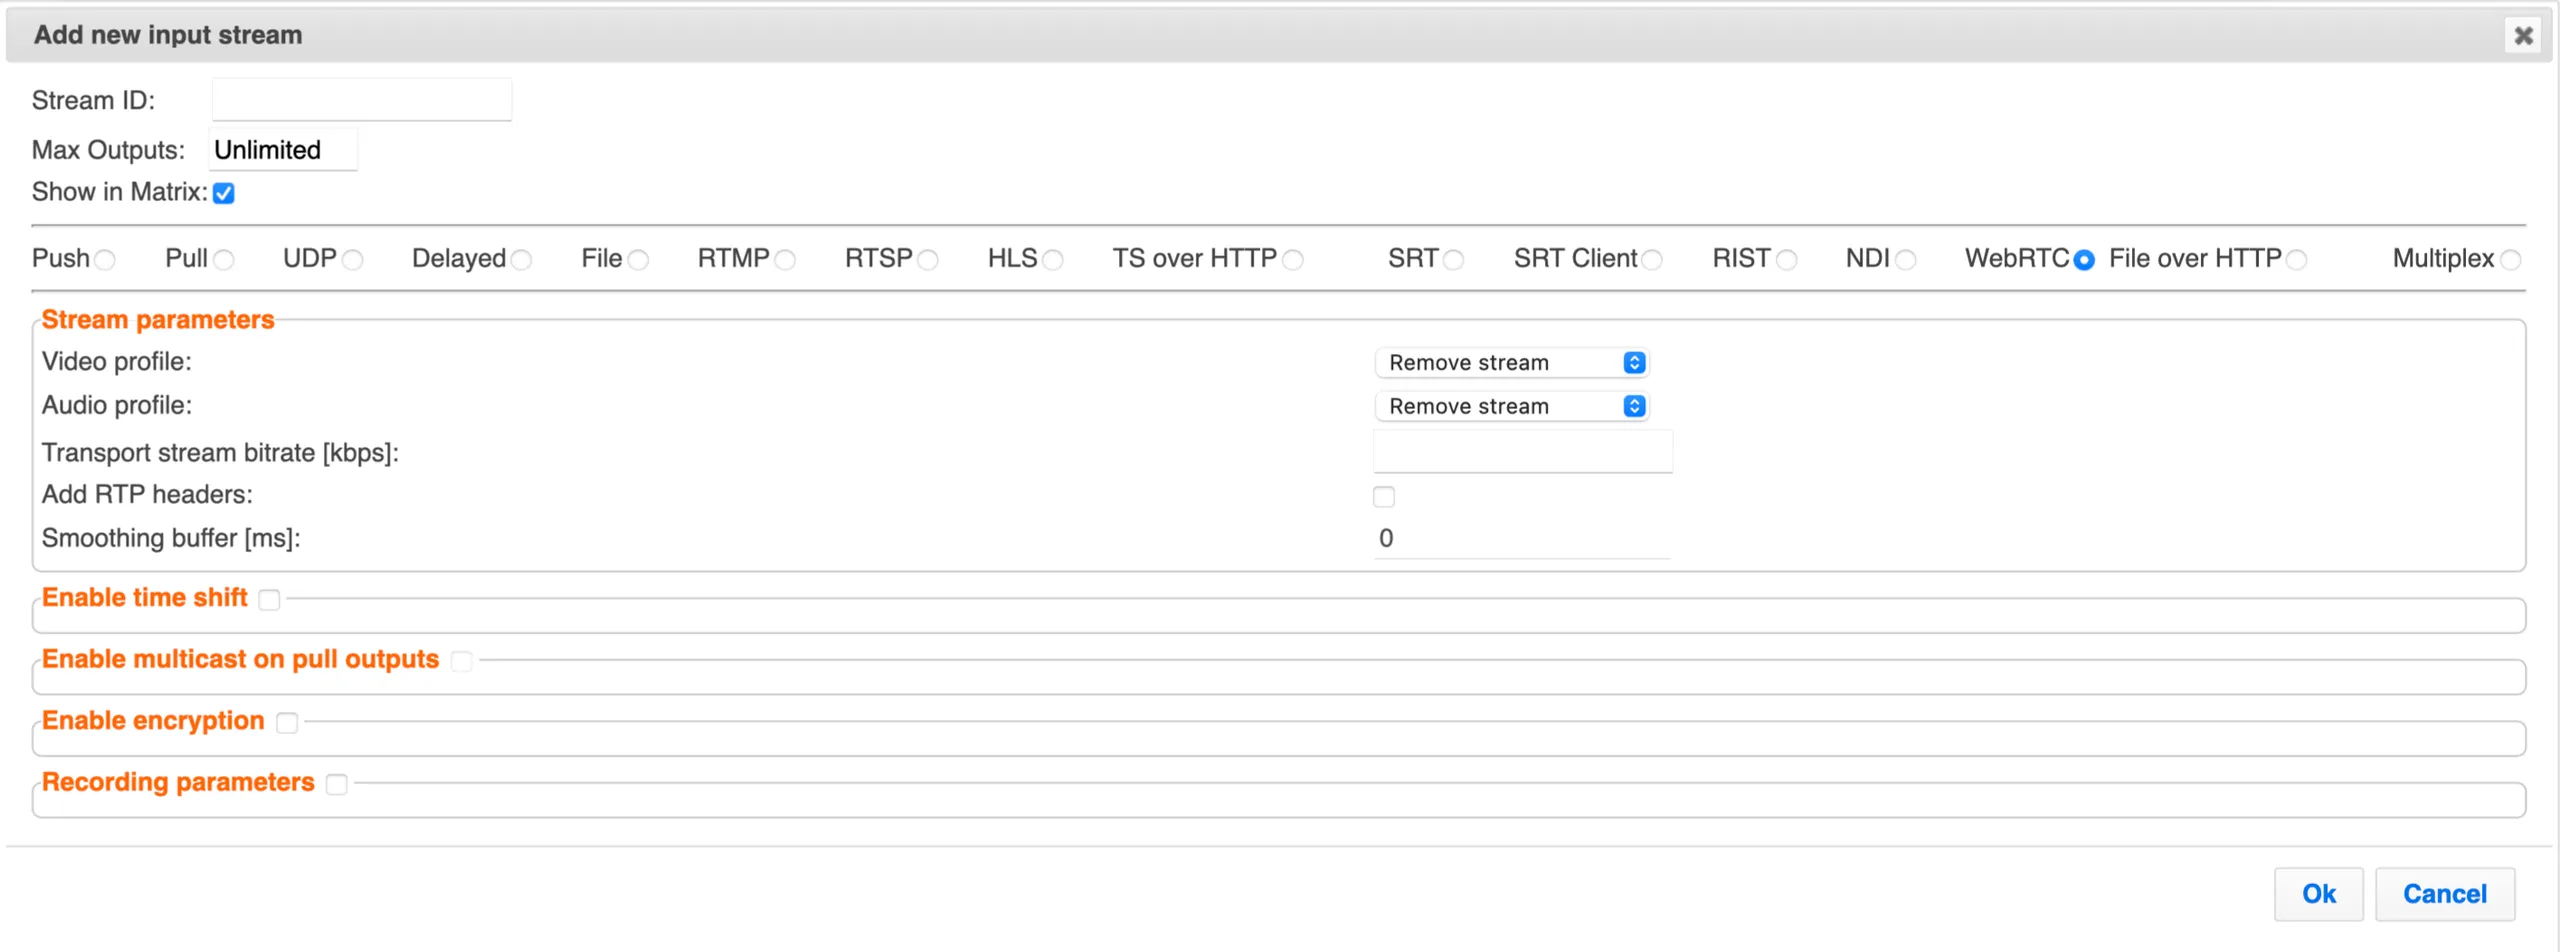The height and width of the screenshot is (952, 2560).
Task: Enable the Add RTP headers checkbox
Action: [1384, 497]
